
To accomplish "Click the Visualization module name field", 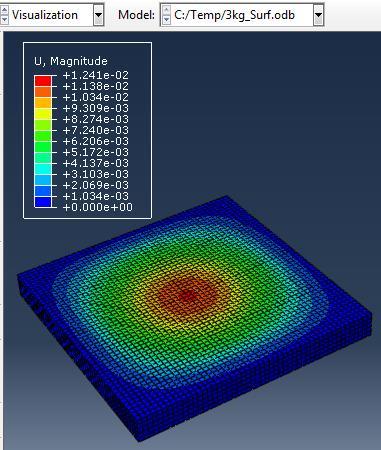I will [x=52, y=15].
